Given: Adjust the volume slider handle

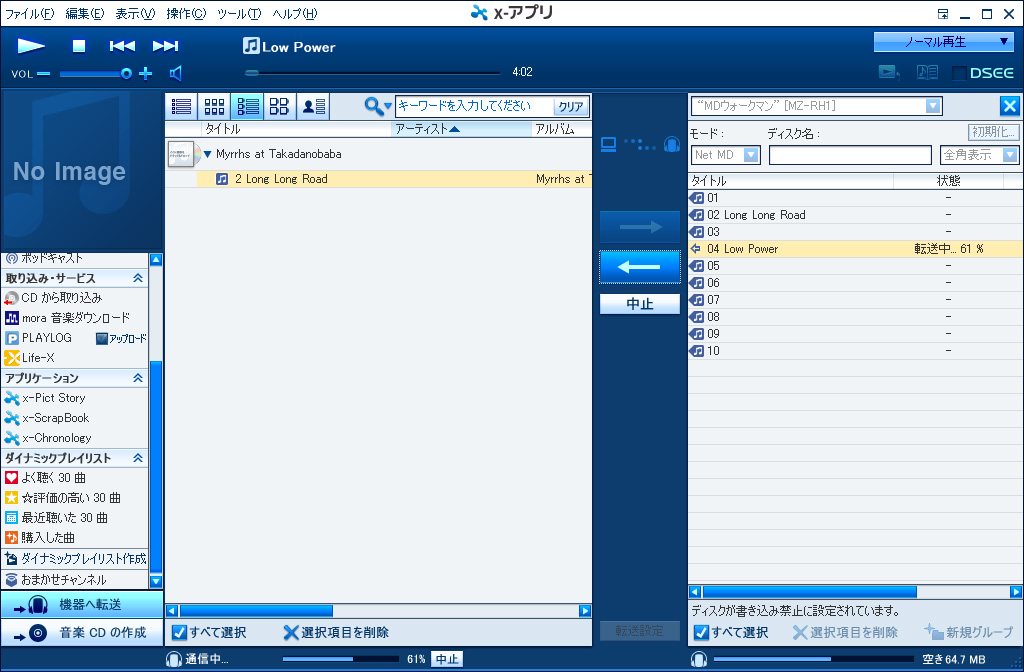Looking at the screenshot, I should (x=126, y=74).
